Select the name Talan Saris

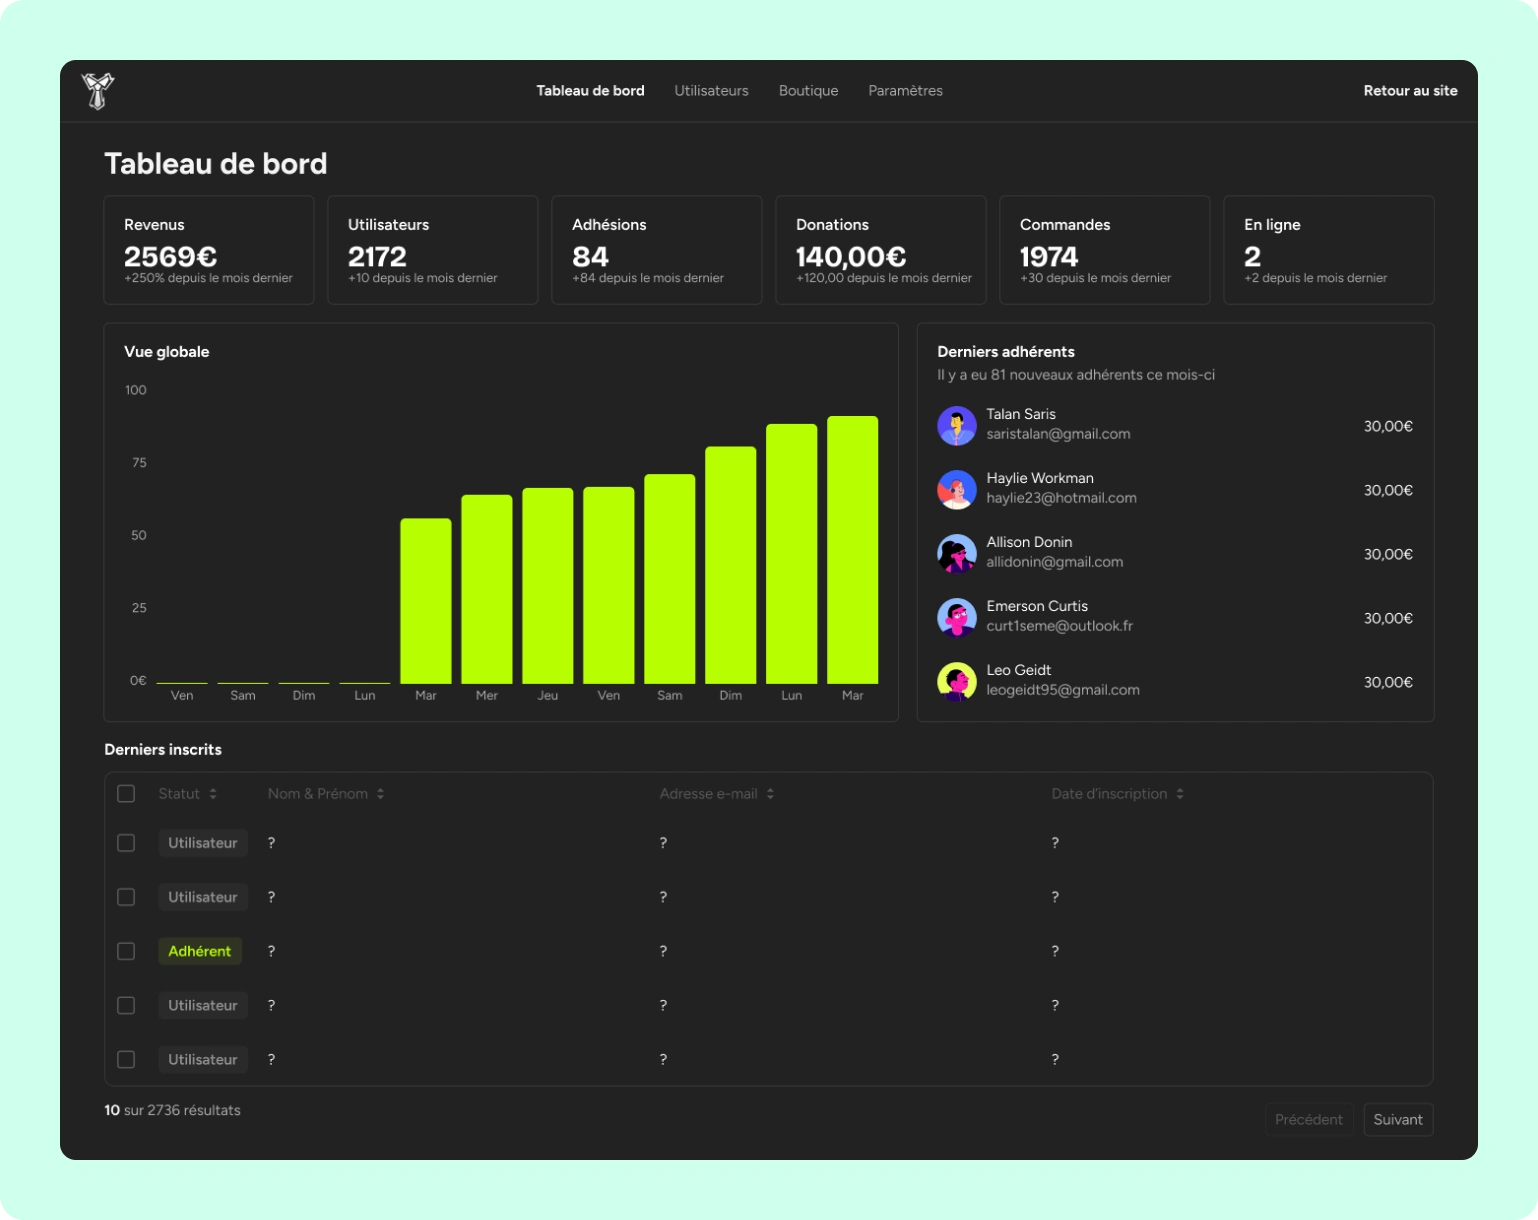tap(1021, 414)
